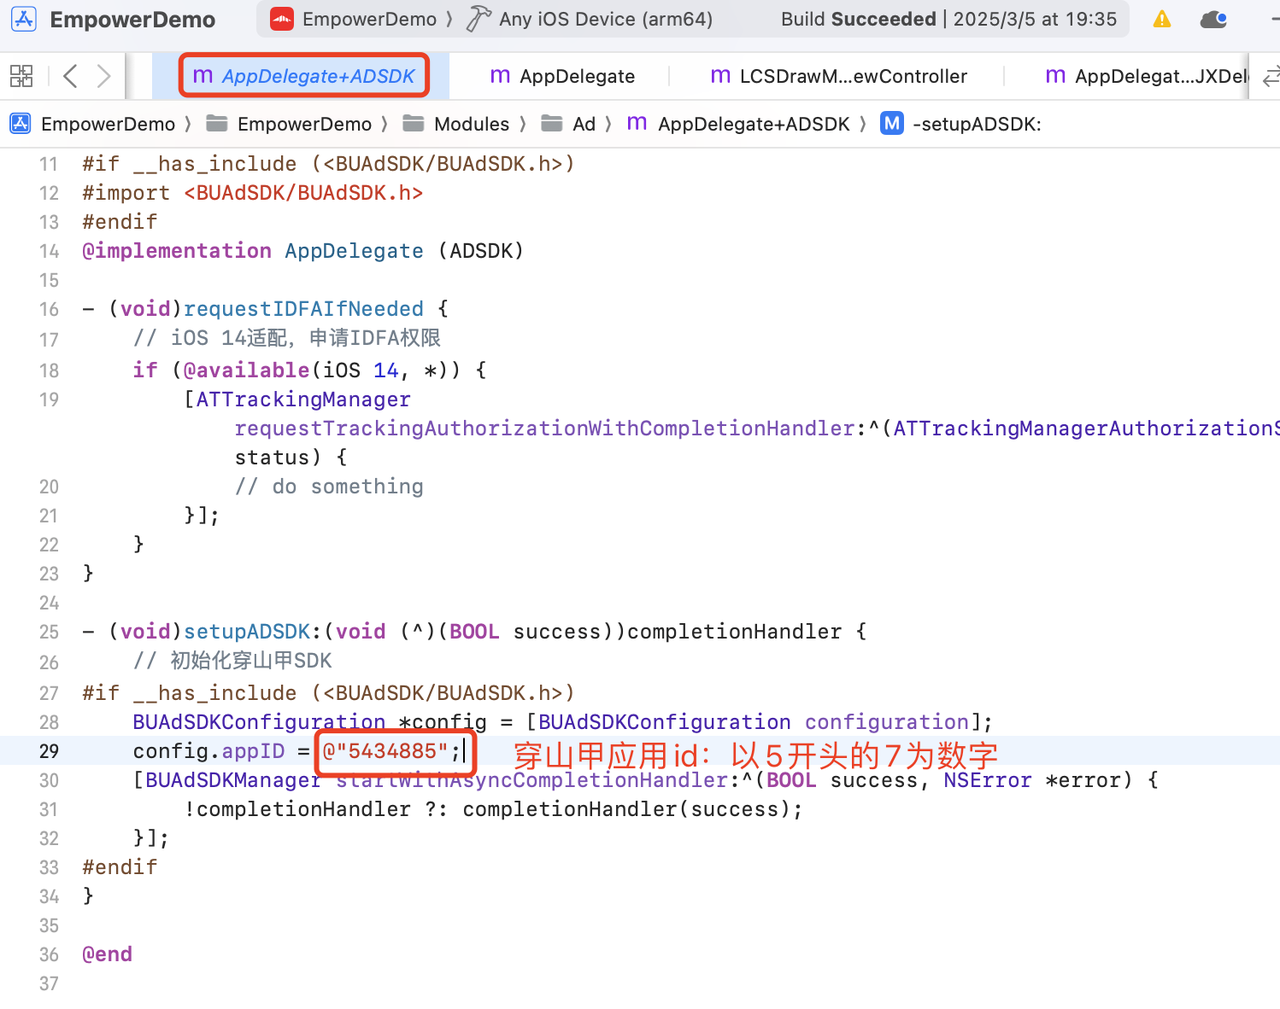Switch to the AppDelegate tab

point(563,76)
